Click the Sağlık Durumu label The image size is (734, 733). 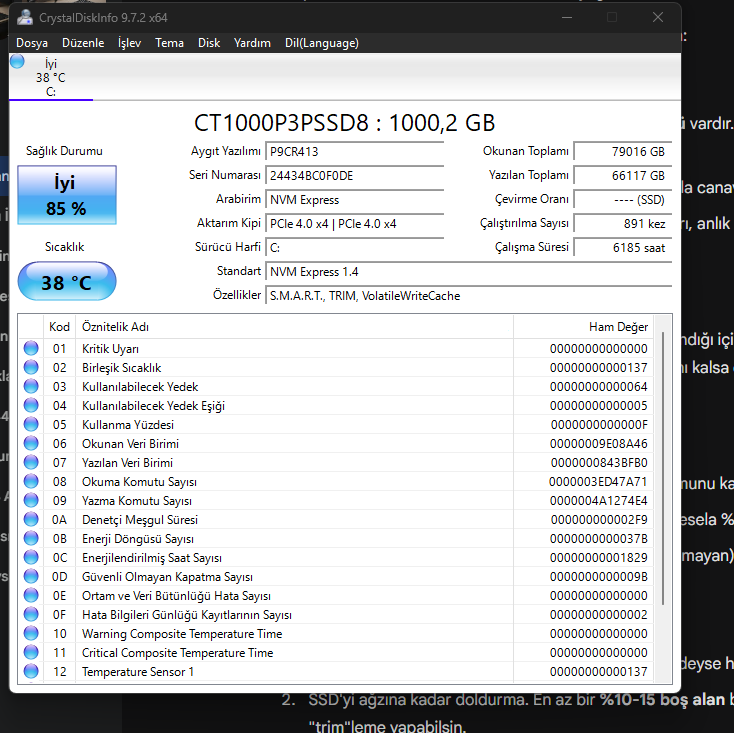point(64,151)
